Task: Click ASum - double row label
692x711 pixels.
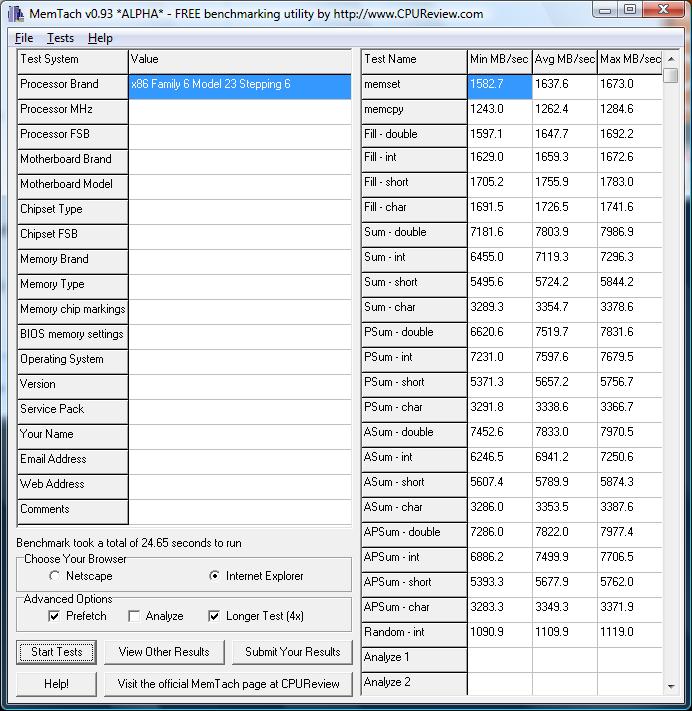Action: (414, 434)
